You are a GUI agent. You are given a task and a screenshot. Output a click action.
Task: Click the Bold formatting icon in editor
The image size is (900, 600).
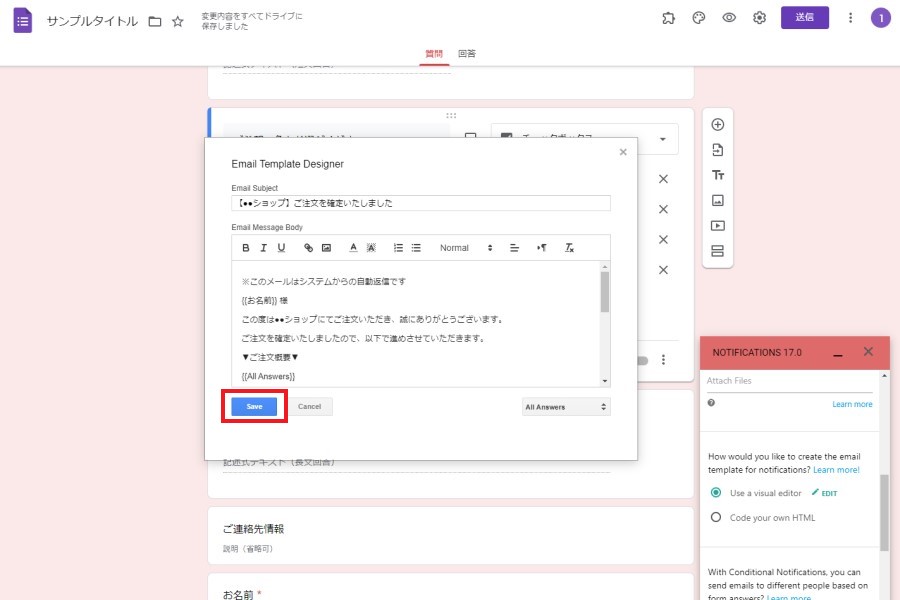click(x=246, y=248)
